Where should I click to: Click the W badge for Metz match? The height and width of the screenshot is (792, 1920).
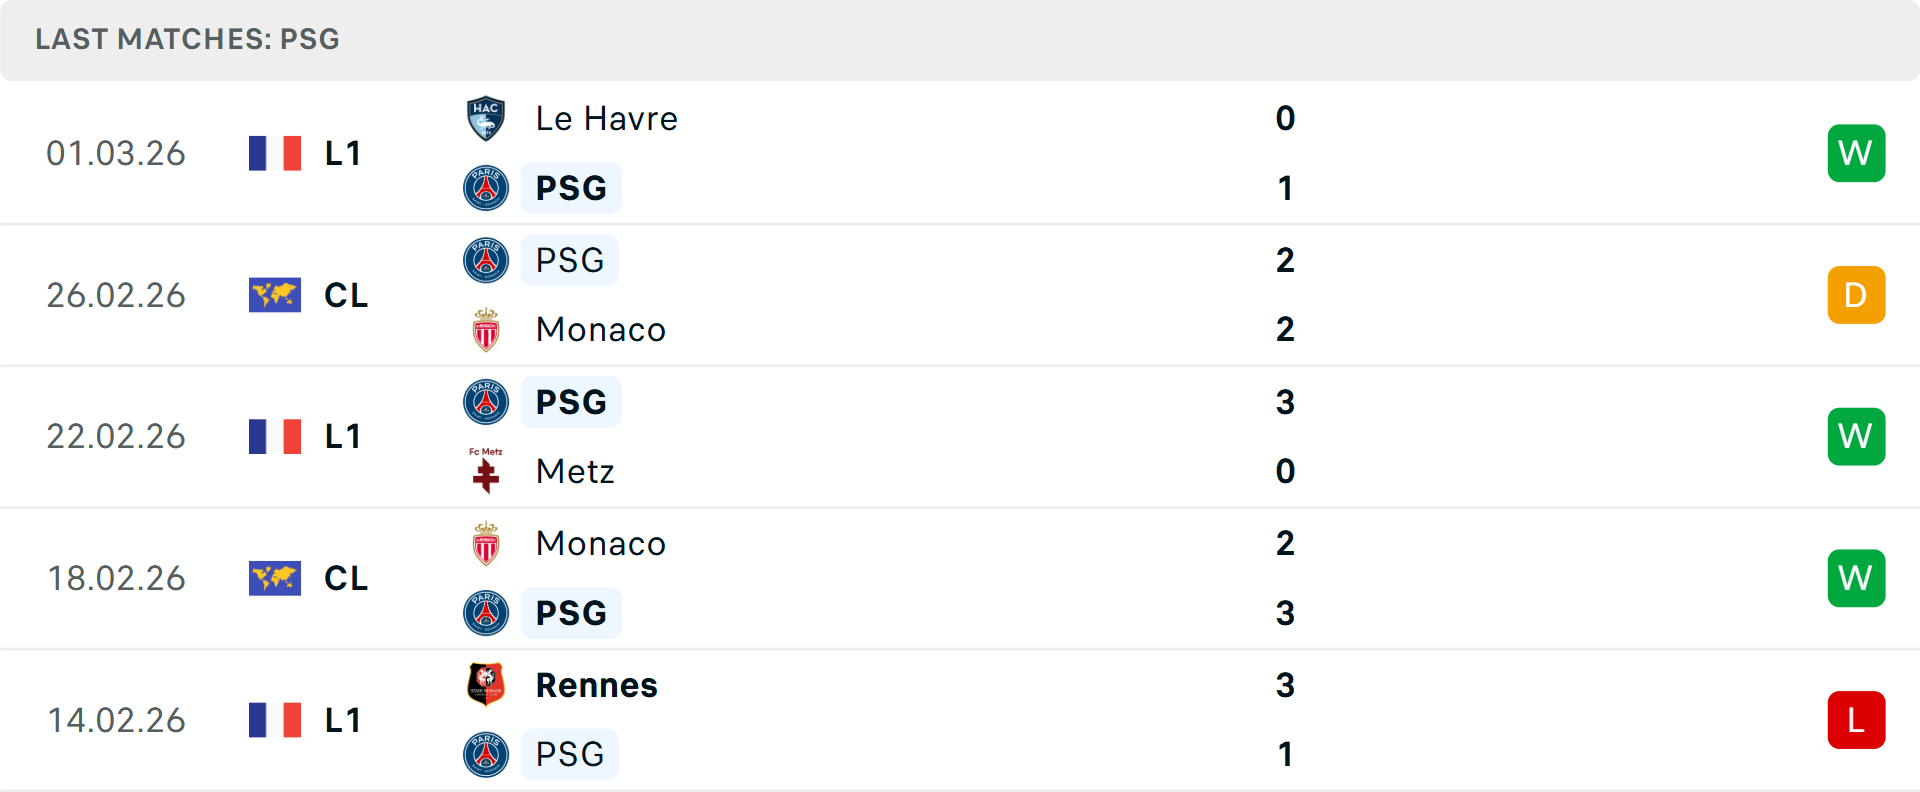[1856, 437]
